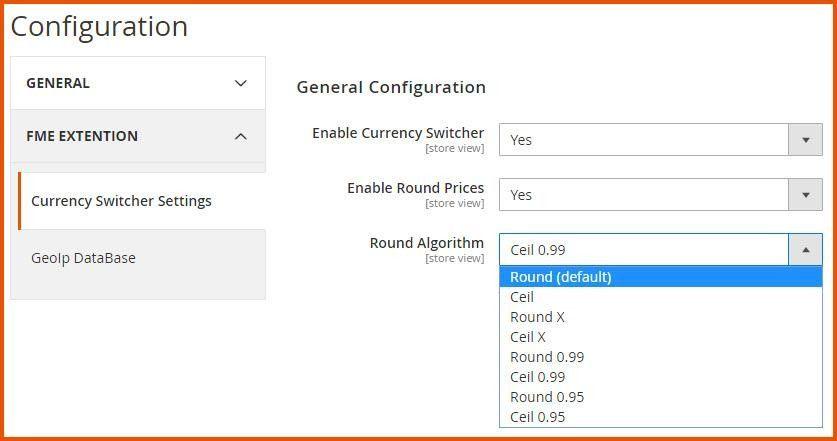Click the FME EXTENTION section header
The image size is (837, 441).
(x=82, y=136)
